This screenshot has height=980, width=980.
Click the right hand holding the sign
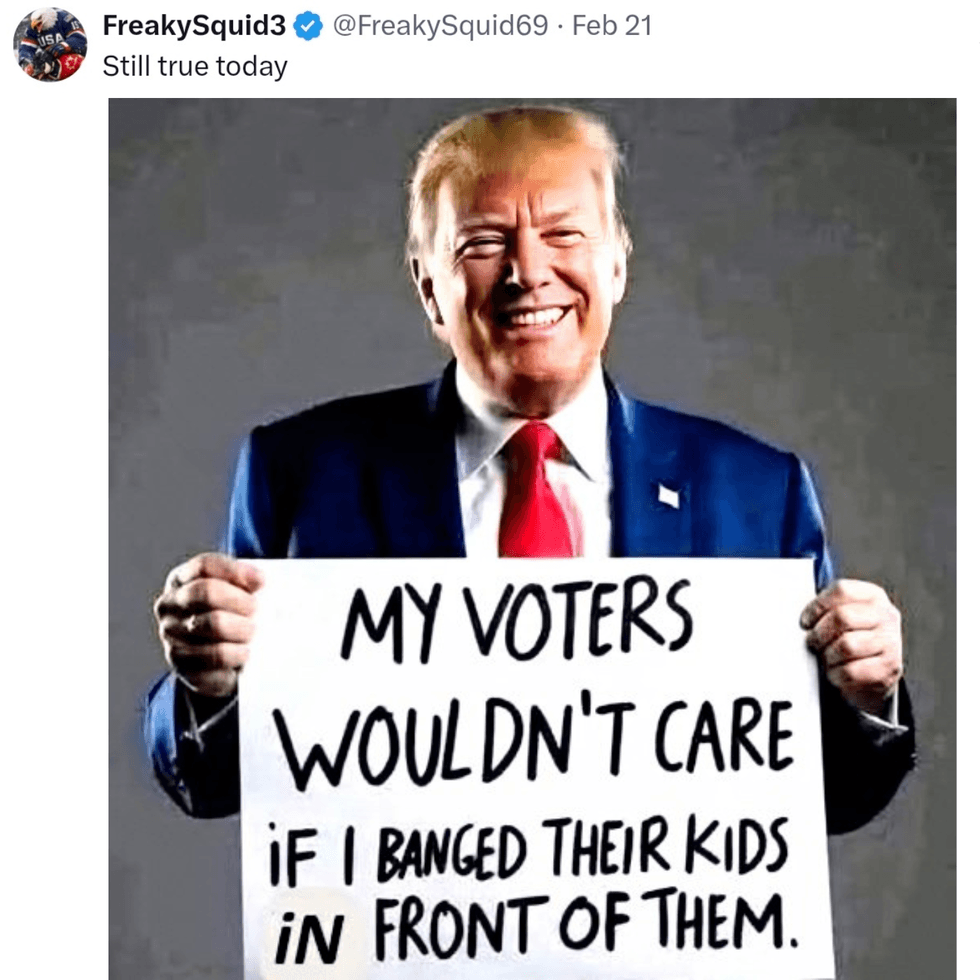click(852, 644)
